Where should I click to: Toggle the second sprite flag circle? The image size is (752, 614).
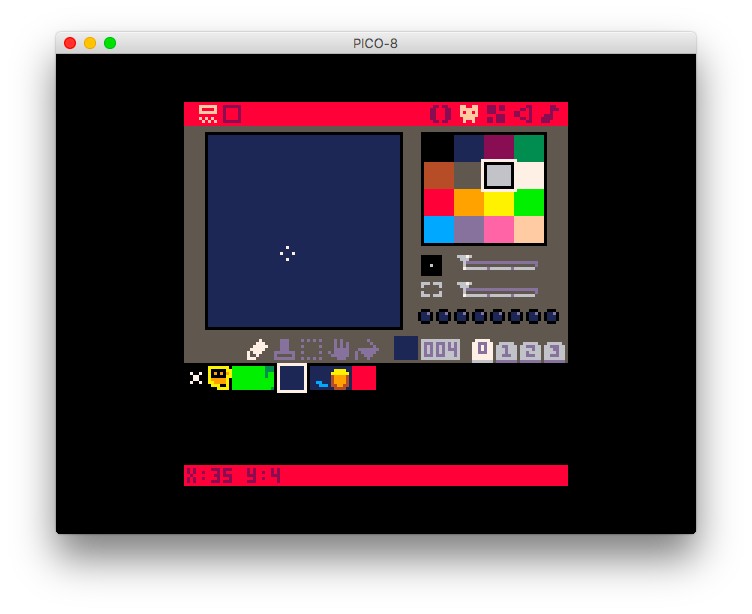pyautogui.click(x=444, y=317)
